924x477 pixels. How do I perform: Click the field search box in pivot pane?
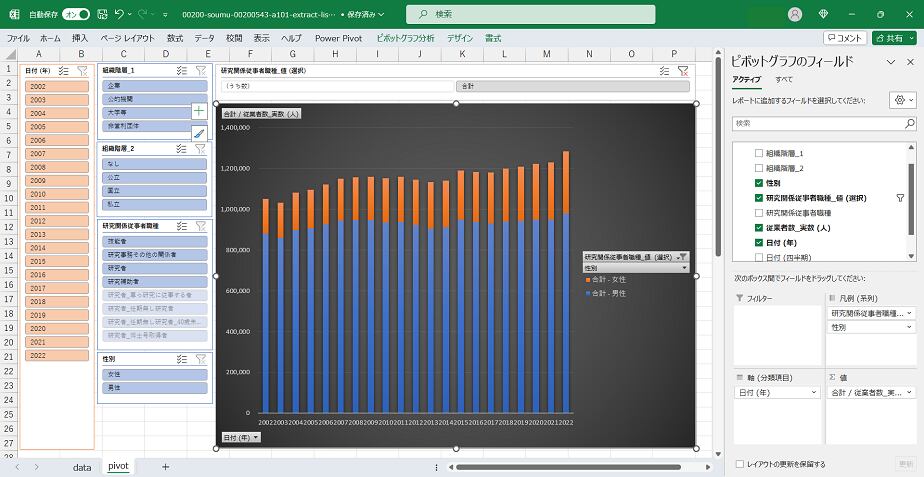(x=822, y=123)
